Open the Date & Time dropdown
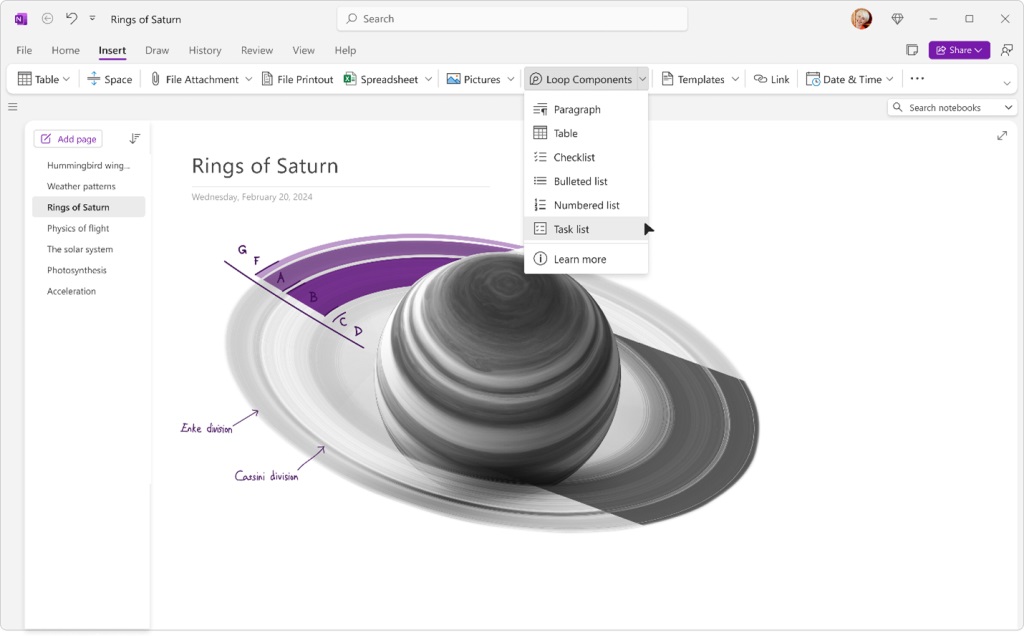This screenshot has width=1024, height=638. pyautogui.click(x=889, y=79)
